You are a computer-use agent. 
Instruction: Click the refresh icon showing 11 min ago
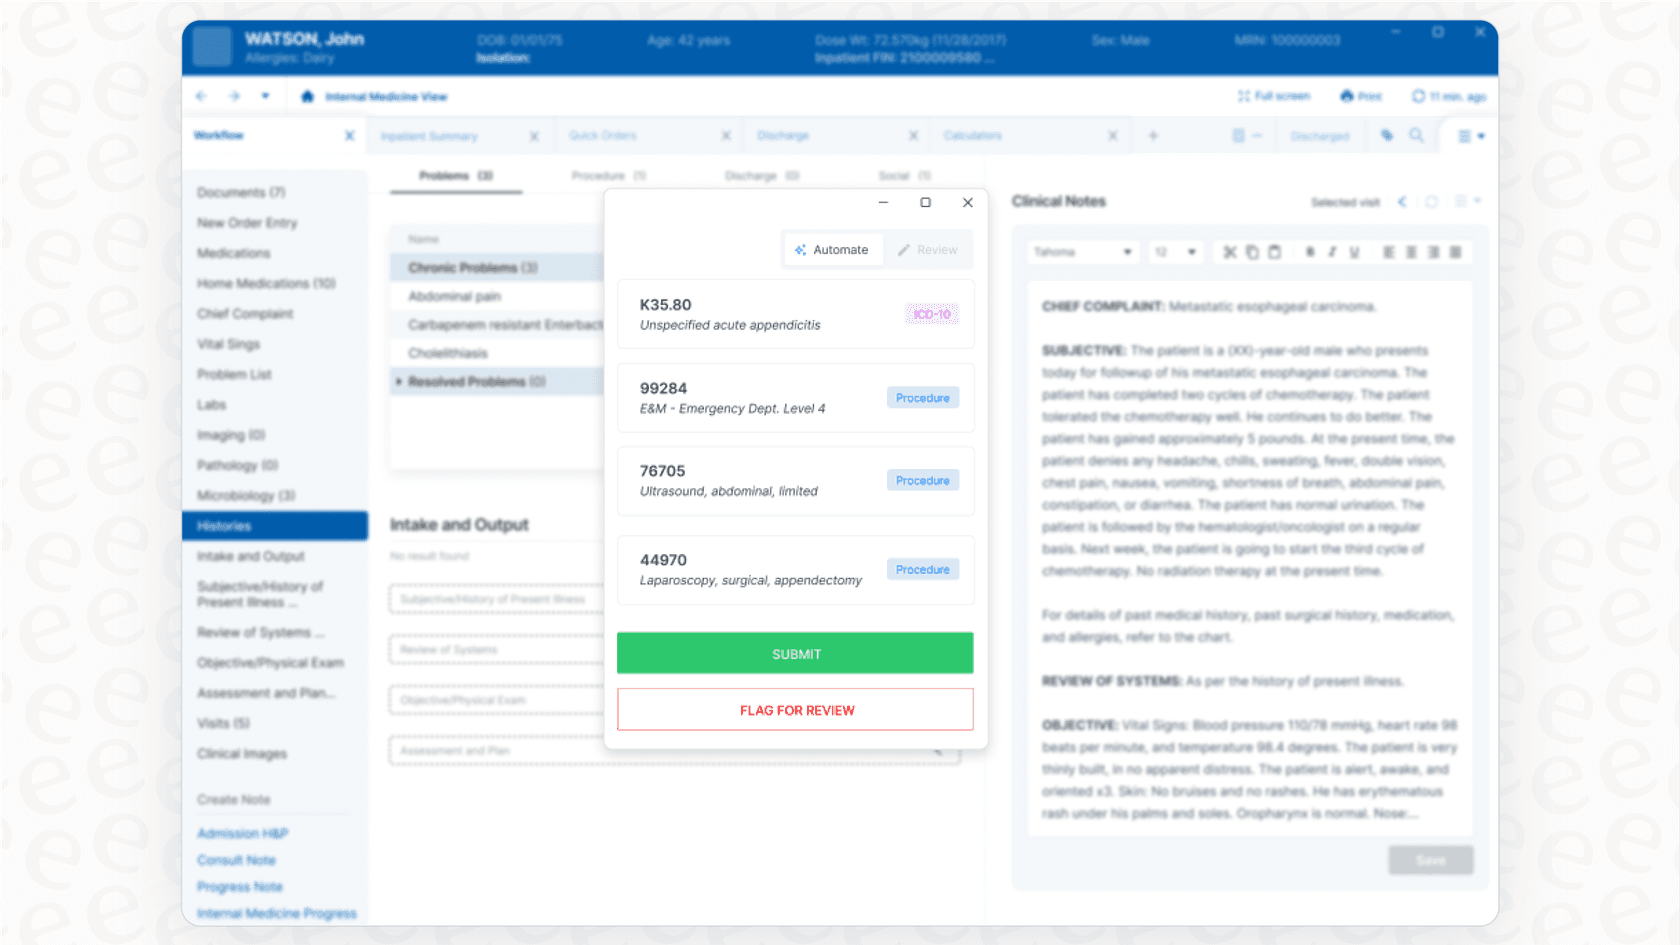[x=1419, y=96]
